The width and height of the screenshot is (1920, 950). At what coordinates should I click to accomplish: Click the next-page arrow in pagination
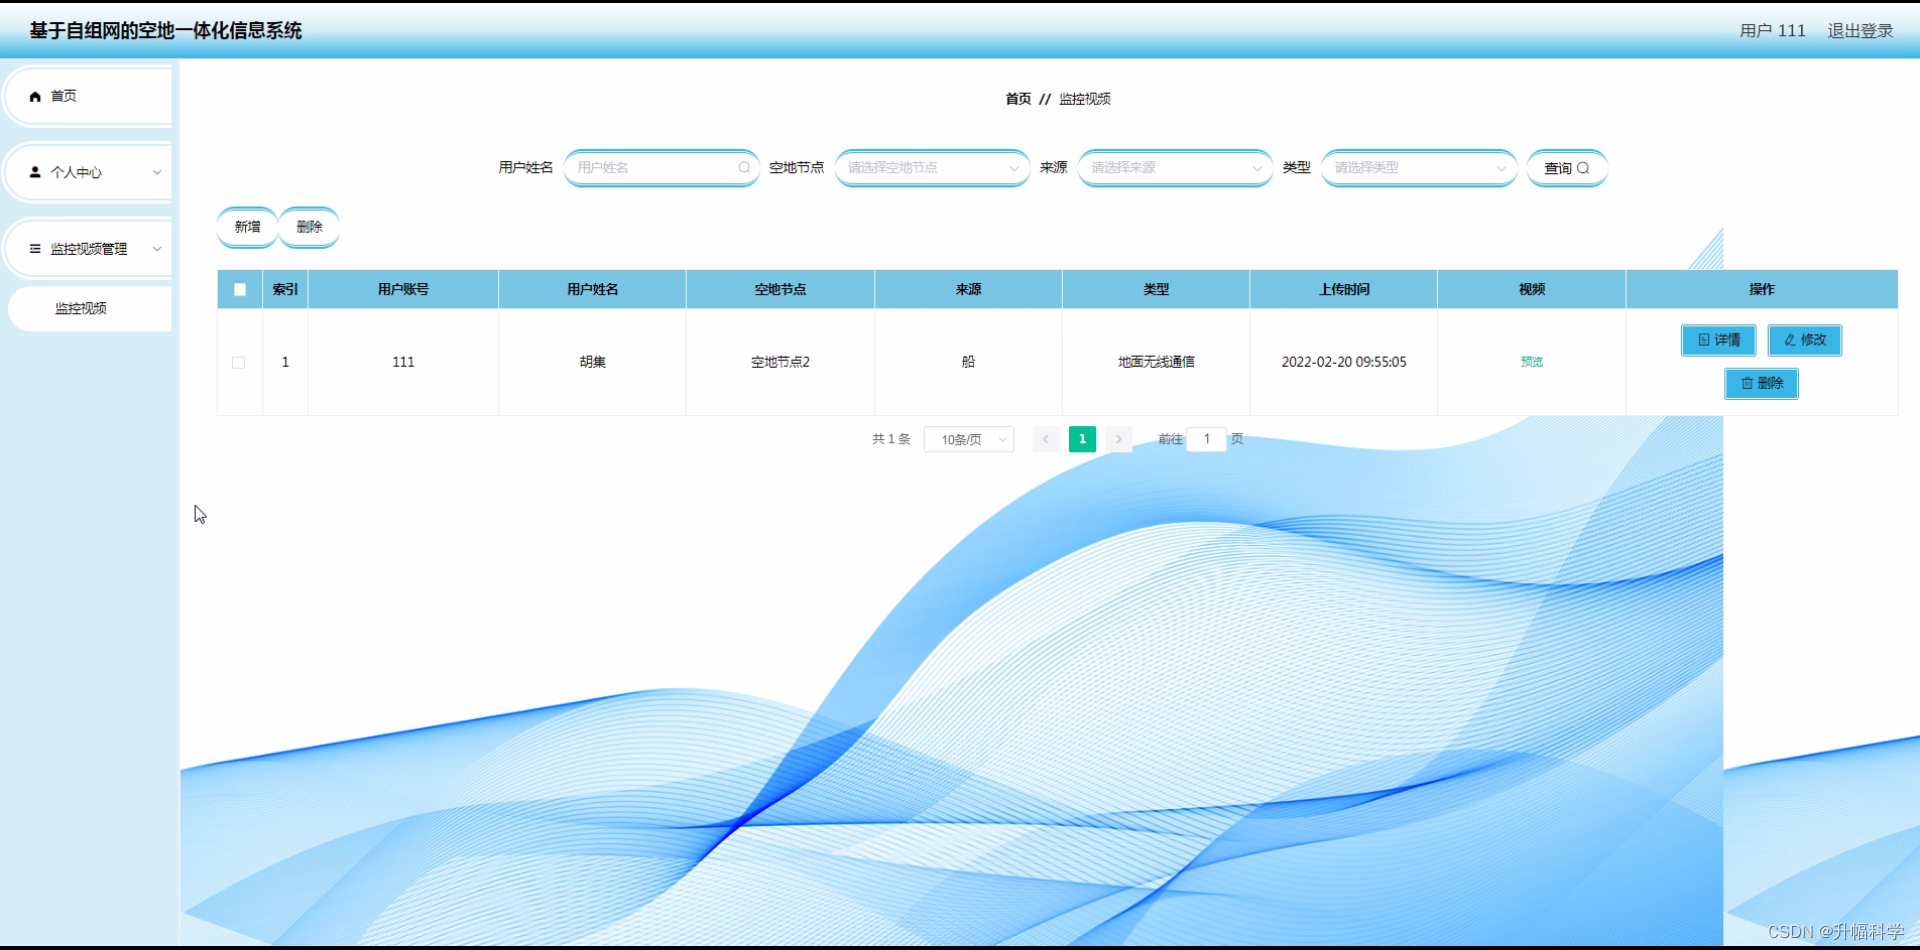pyautogui.click(x=1118, y=439)
